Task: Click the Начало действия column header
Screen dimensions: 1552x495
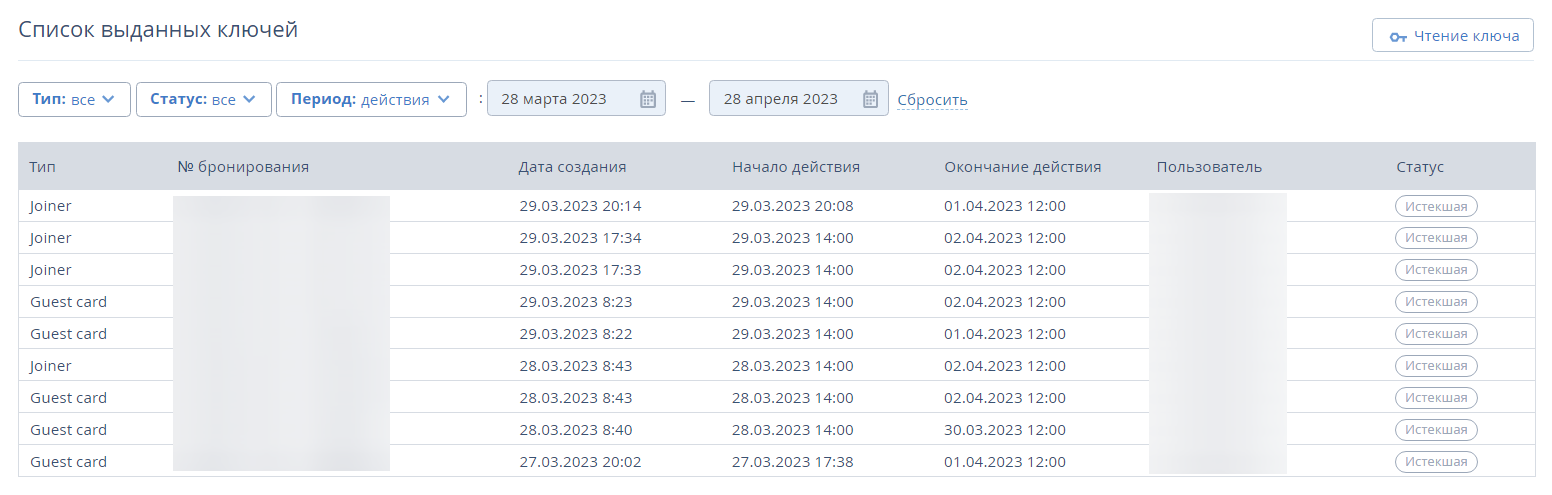Action: pyautogui.click(x=796, y=167)
